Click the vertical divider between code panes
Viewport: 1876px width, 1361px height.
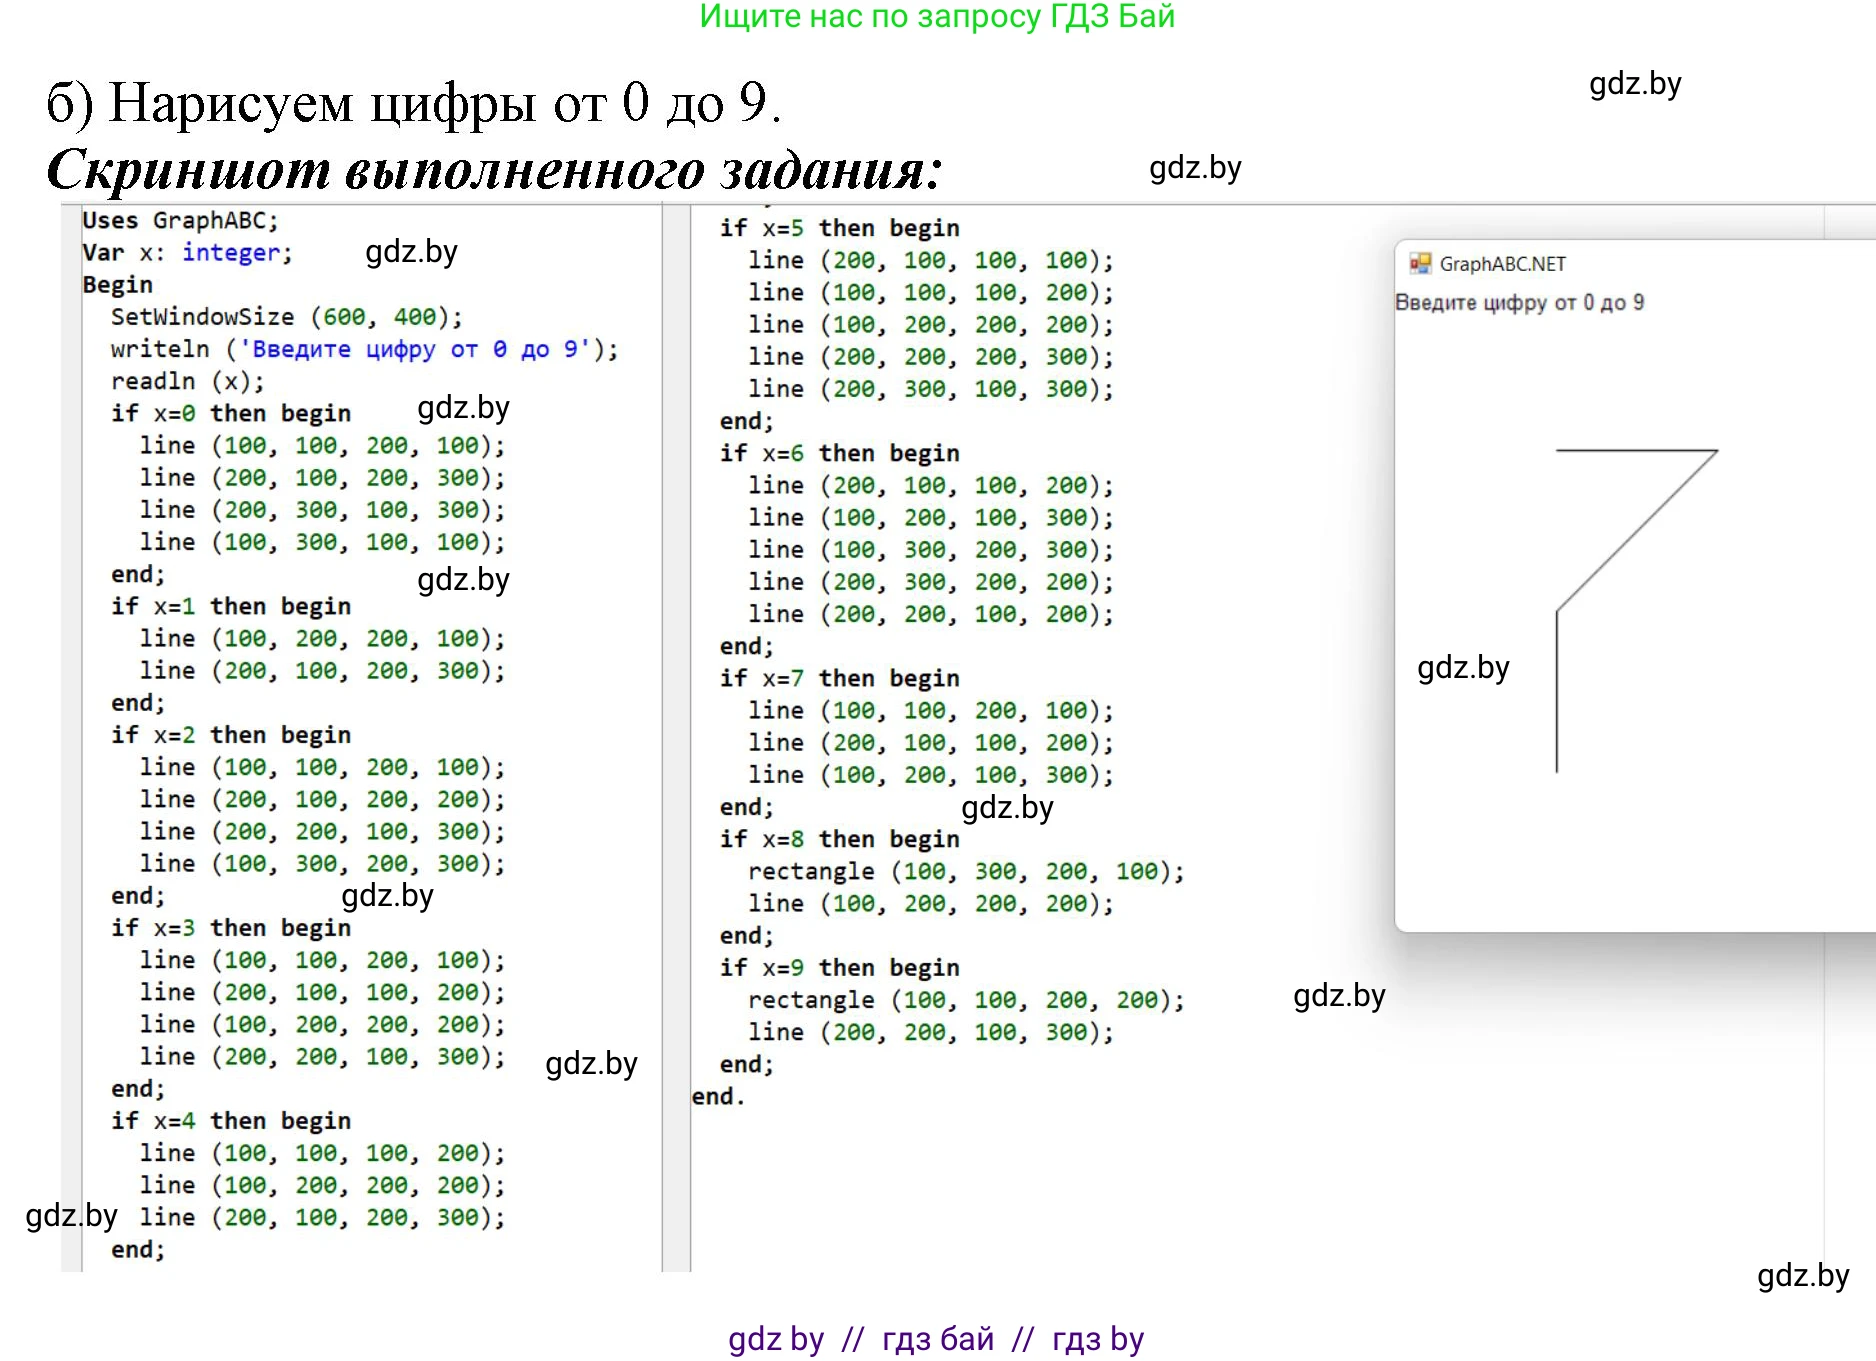click(676, 738)
